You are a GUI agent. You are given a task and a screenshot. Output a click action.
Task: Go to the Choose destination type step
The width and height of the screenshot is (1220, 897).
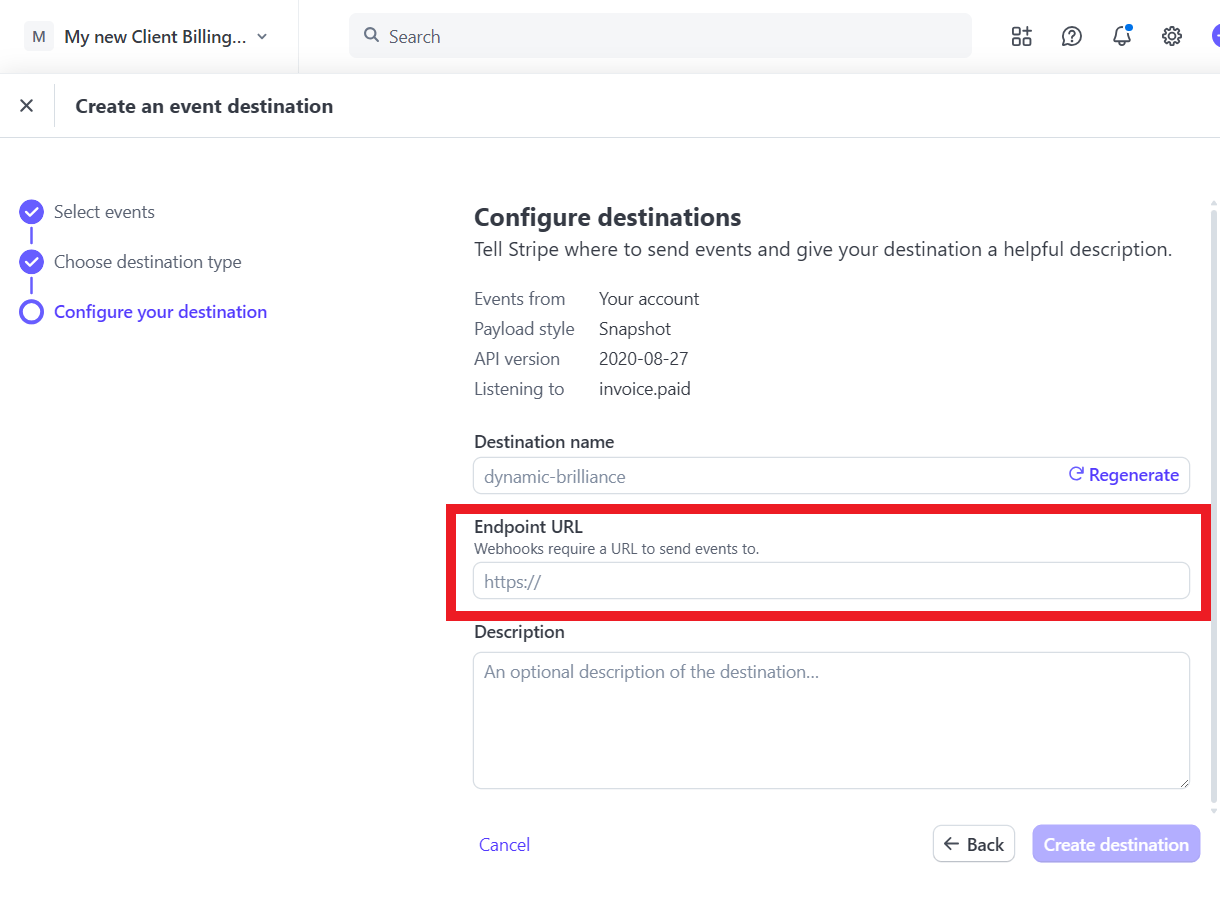coord(147,262)
